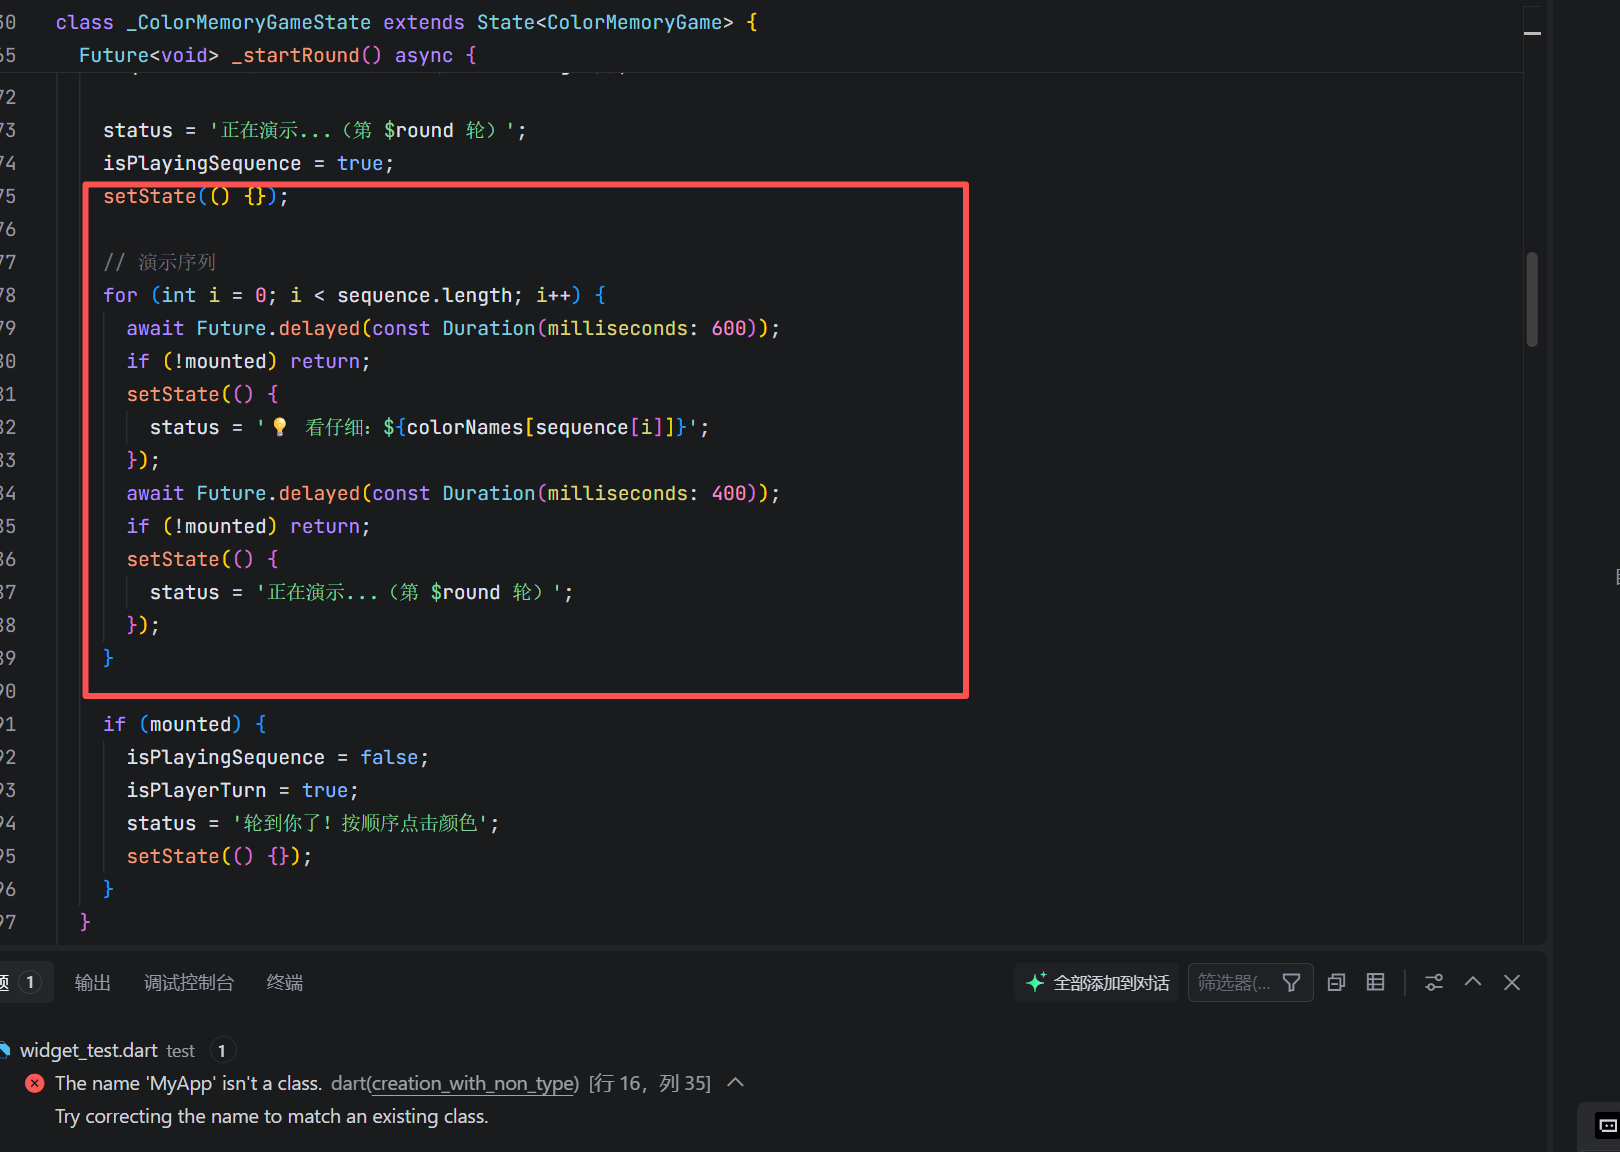Toggle problems table view icon
Viewport: 1620px width, 1152px height.
[1376, 983]
